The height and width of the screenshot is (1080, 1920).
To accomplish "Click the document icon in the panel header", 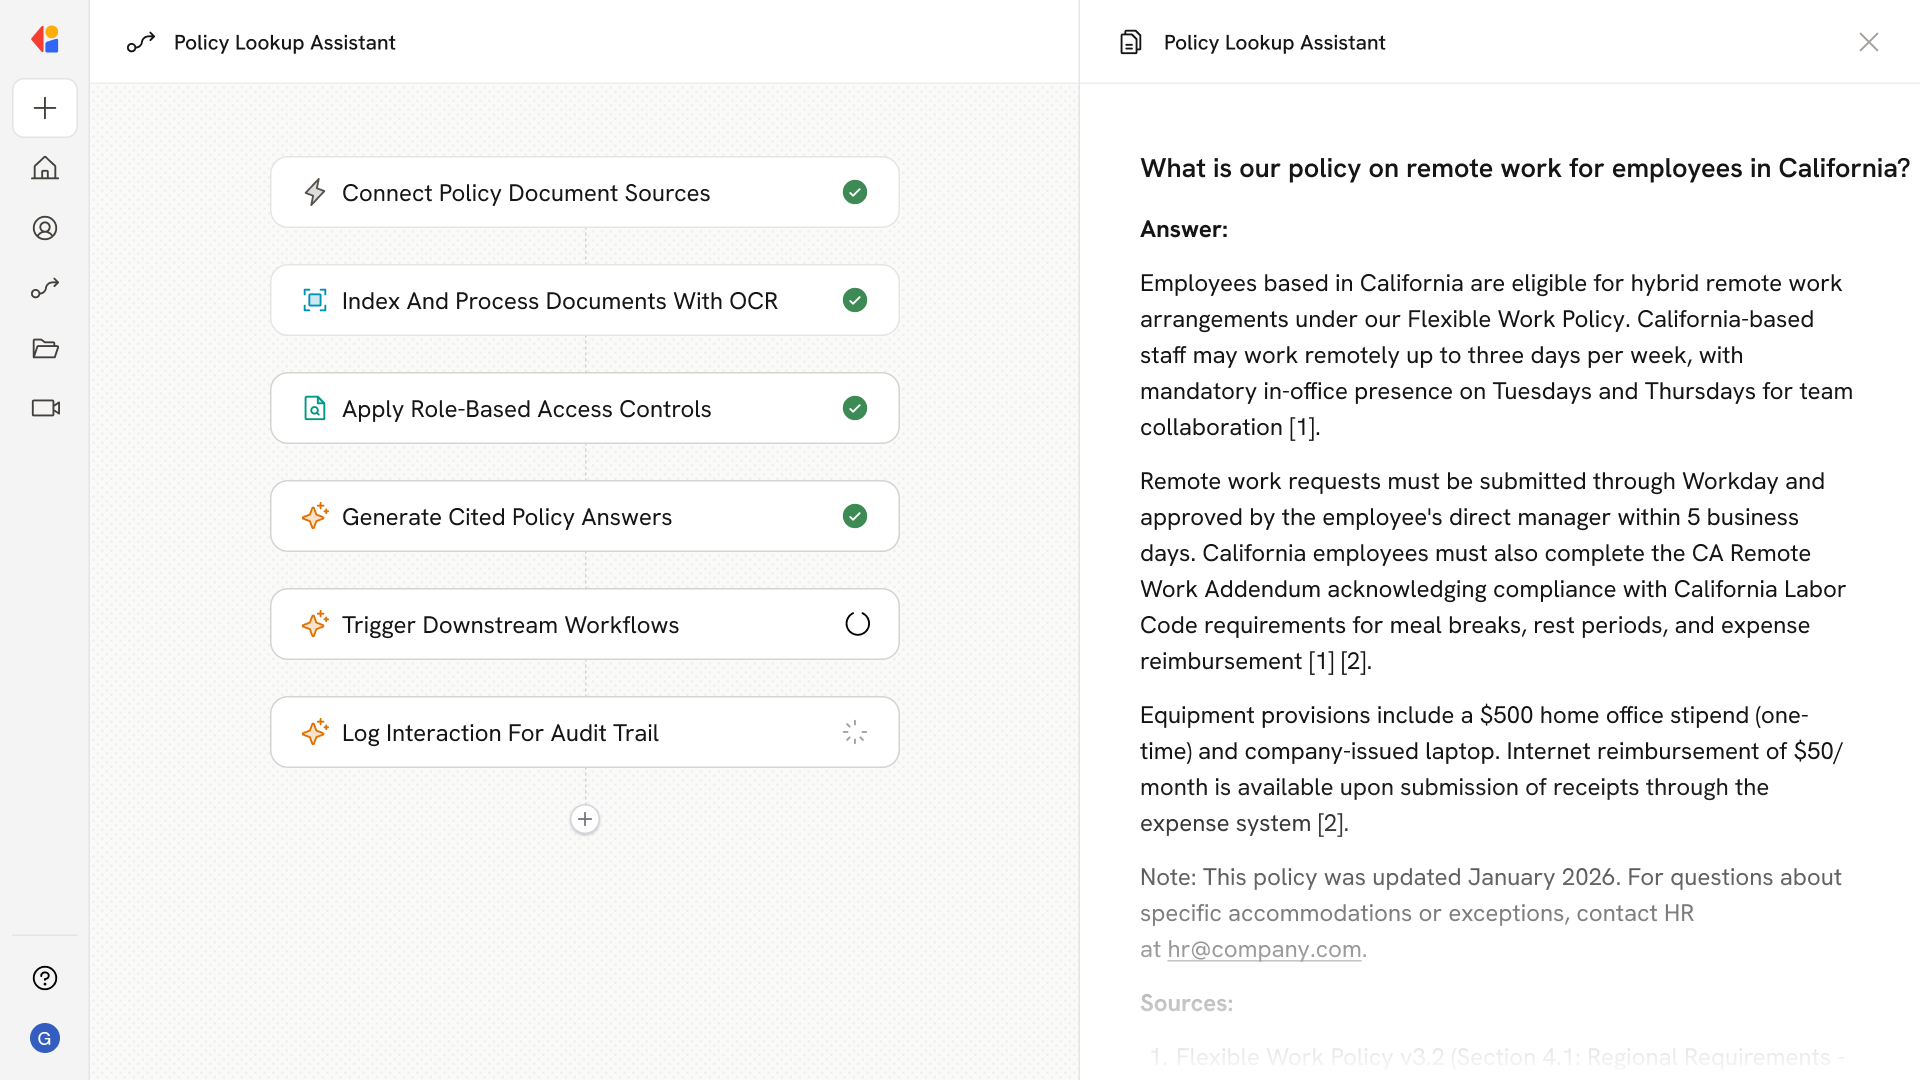I will (x=1130, y=42).
